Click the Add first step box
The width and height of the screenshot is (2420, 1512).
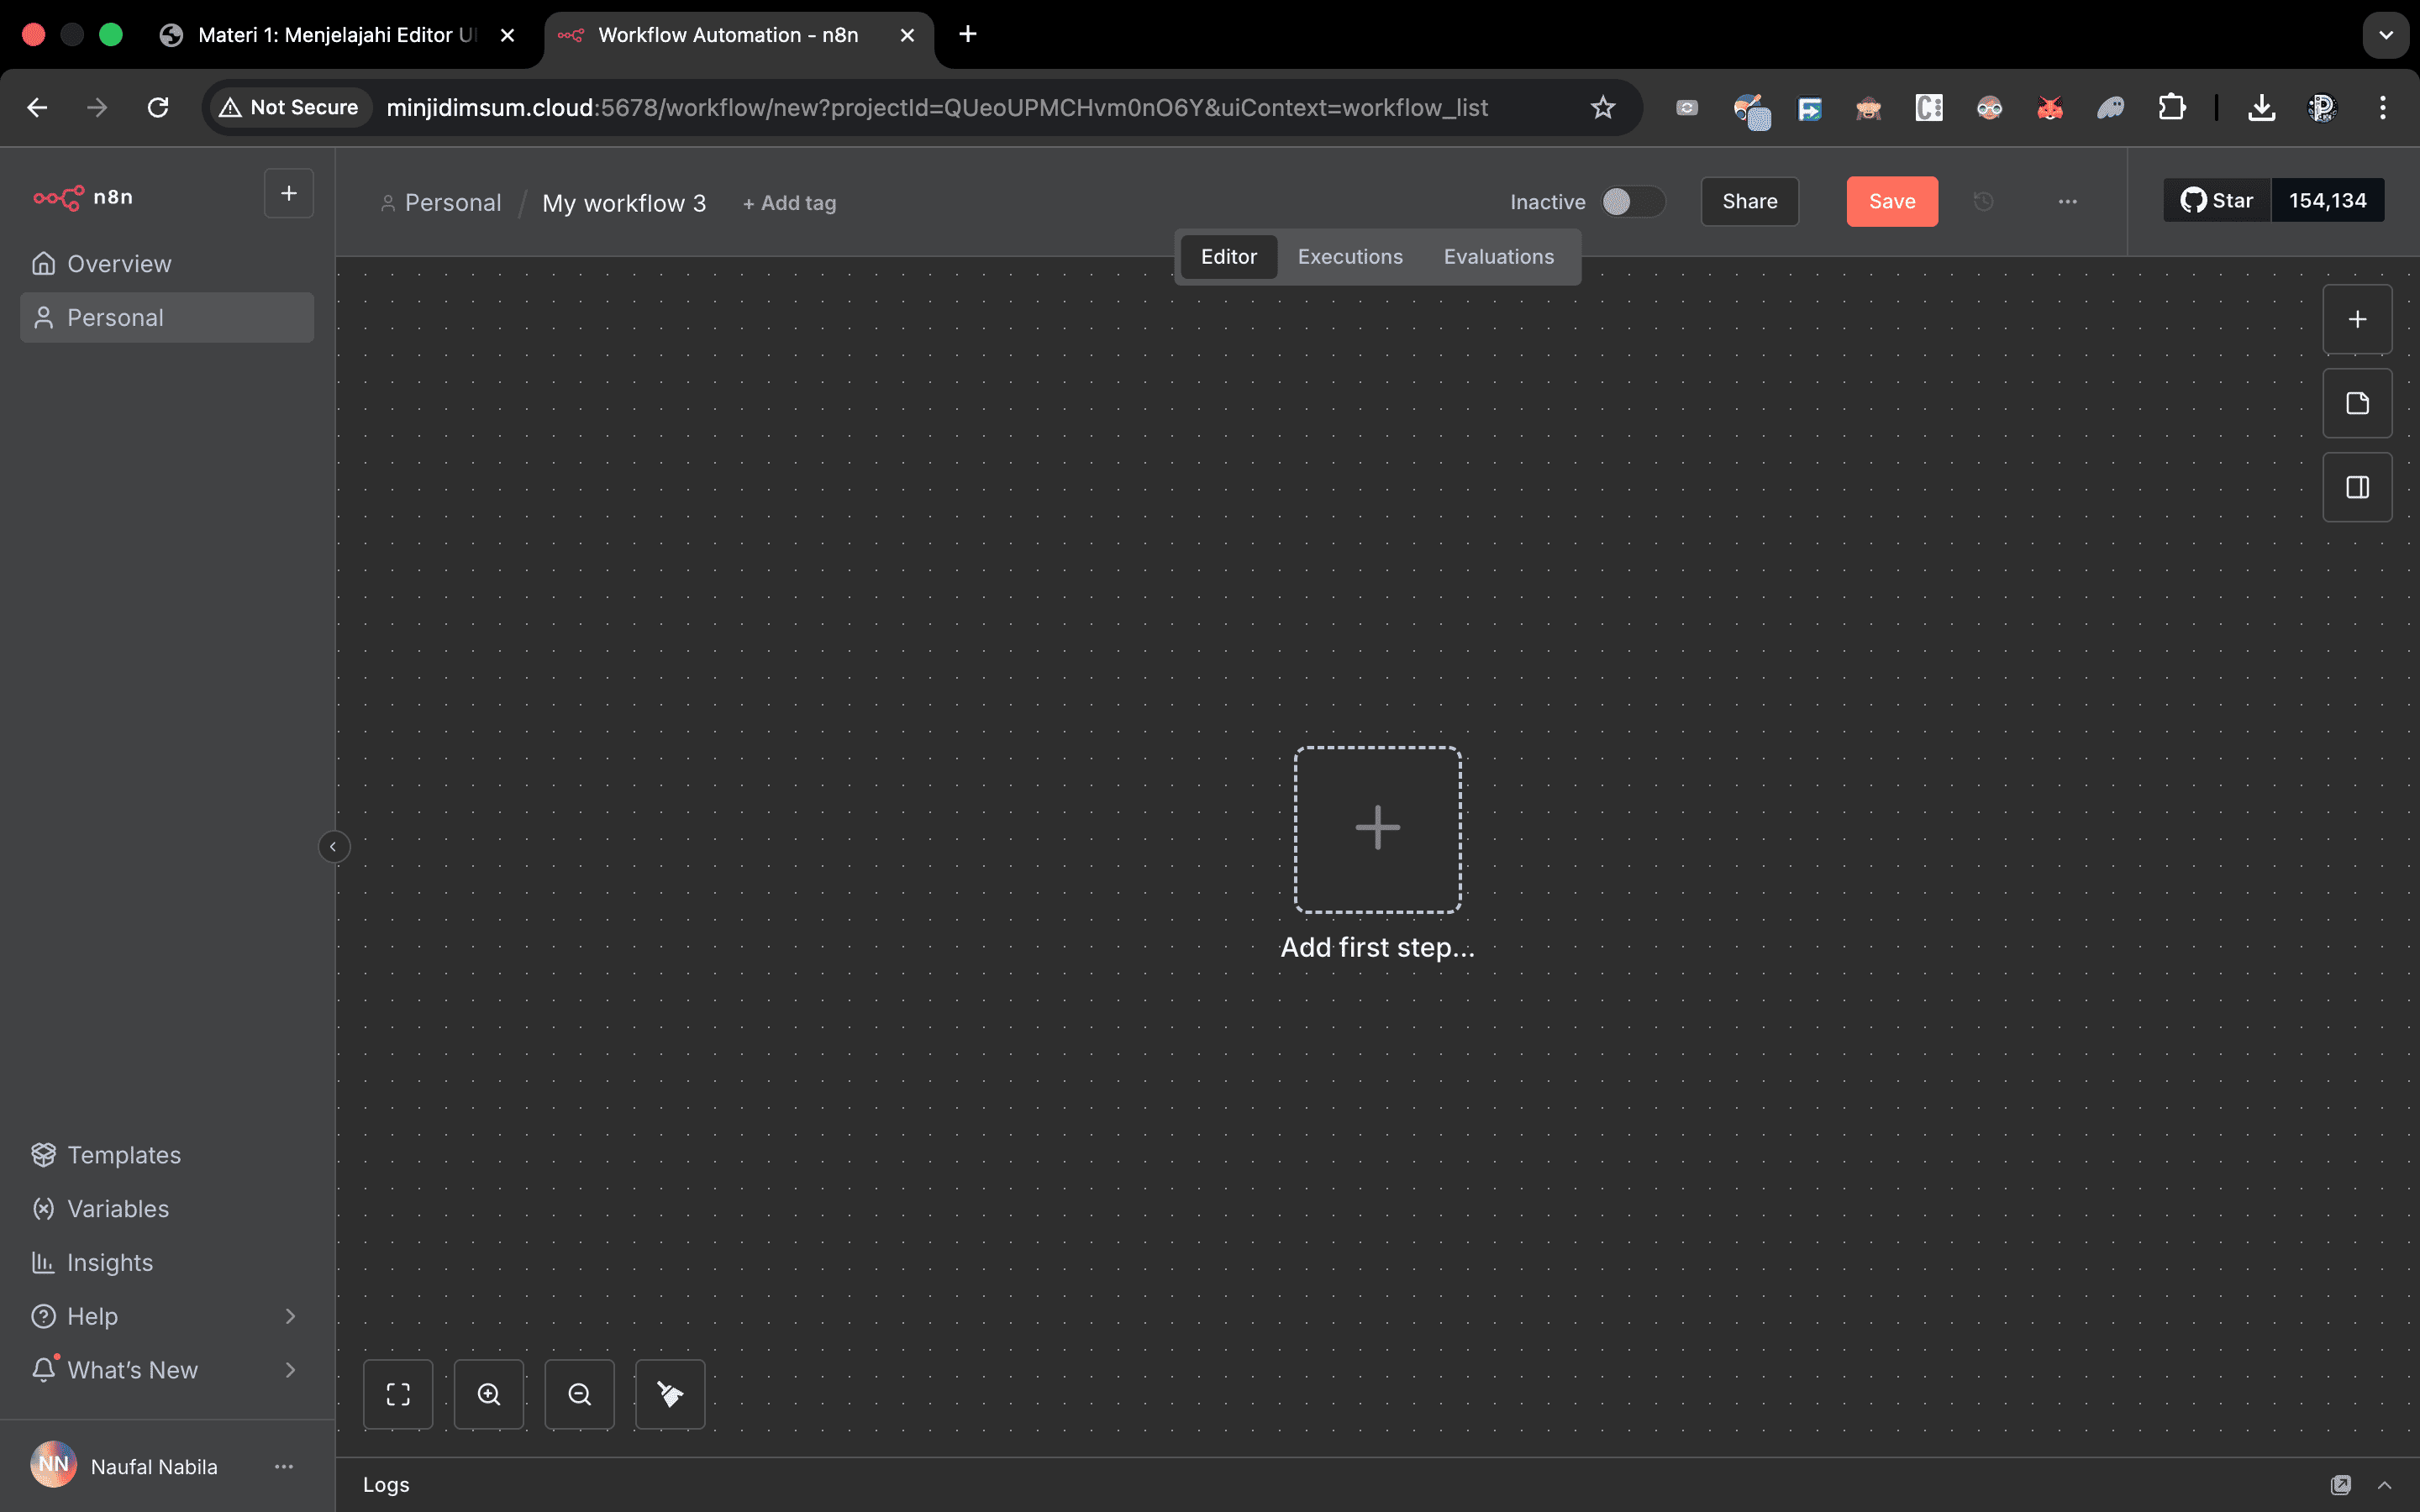1377,829
